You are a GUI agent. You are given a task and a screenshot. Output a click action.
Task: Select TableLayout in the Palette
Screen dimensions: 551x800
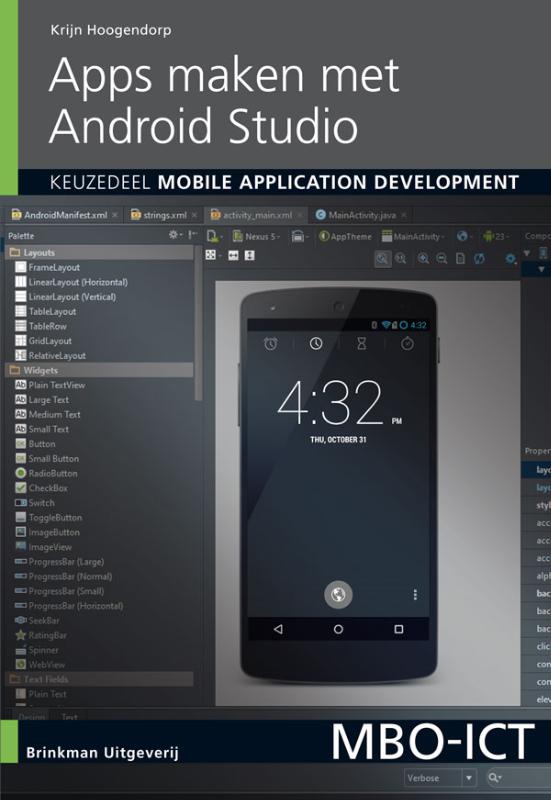[45, 311]
